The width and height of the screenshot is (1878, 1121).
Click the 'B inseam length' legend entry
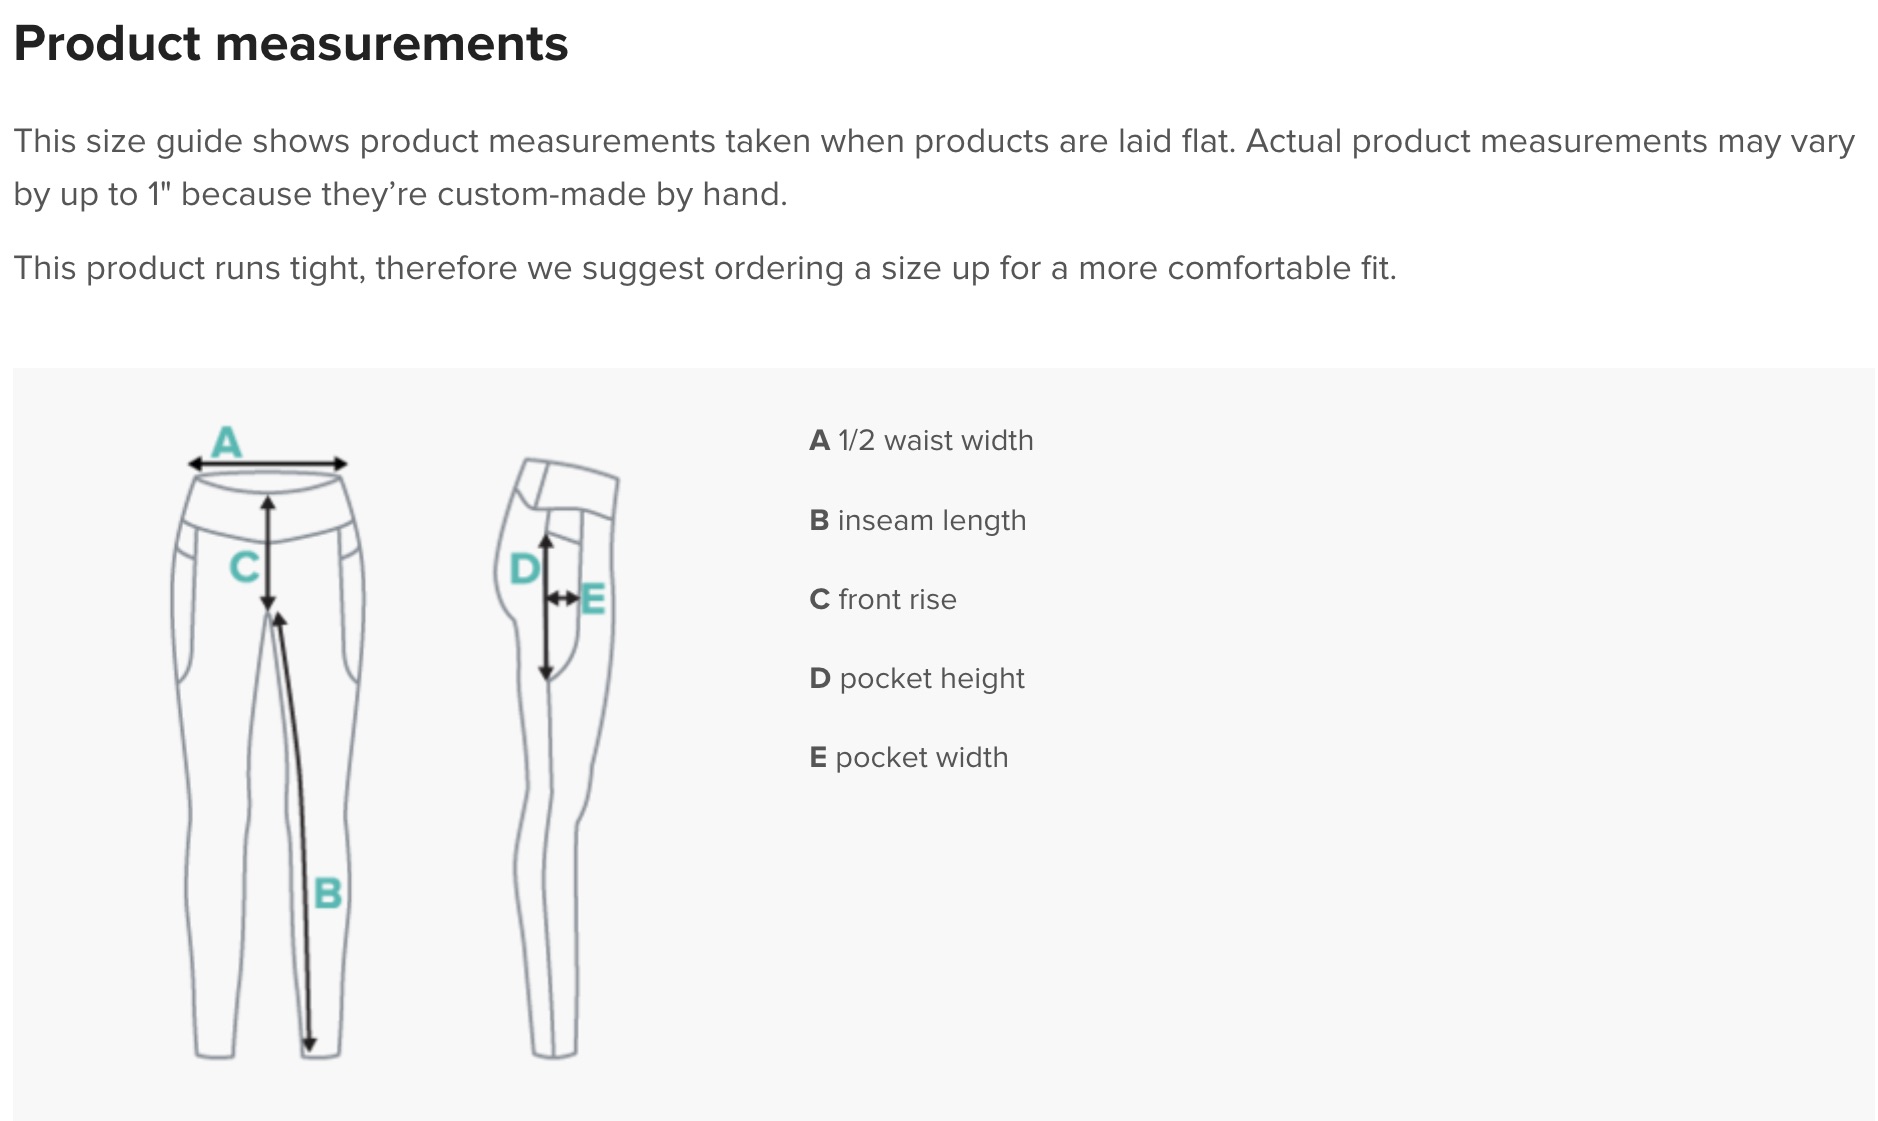point(917,520)
